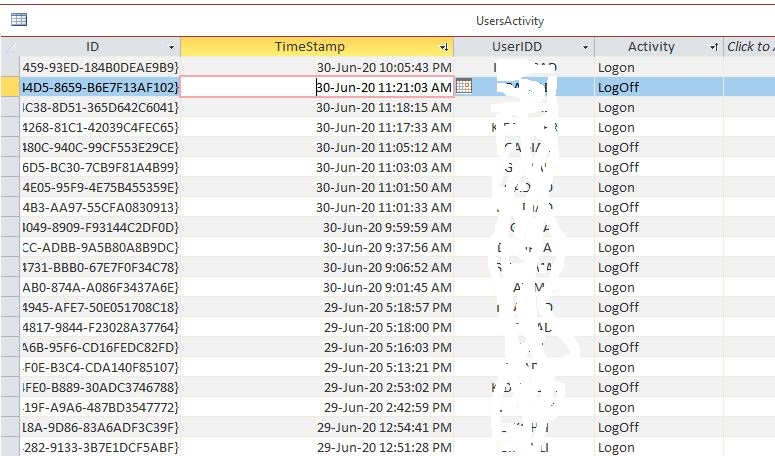Click ID cell 4817-9844-F23028A37764}
Screen dimensions: 775x456
coord(100,327)
